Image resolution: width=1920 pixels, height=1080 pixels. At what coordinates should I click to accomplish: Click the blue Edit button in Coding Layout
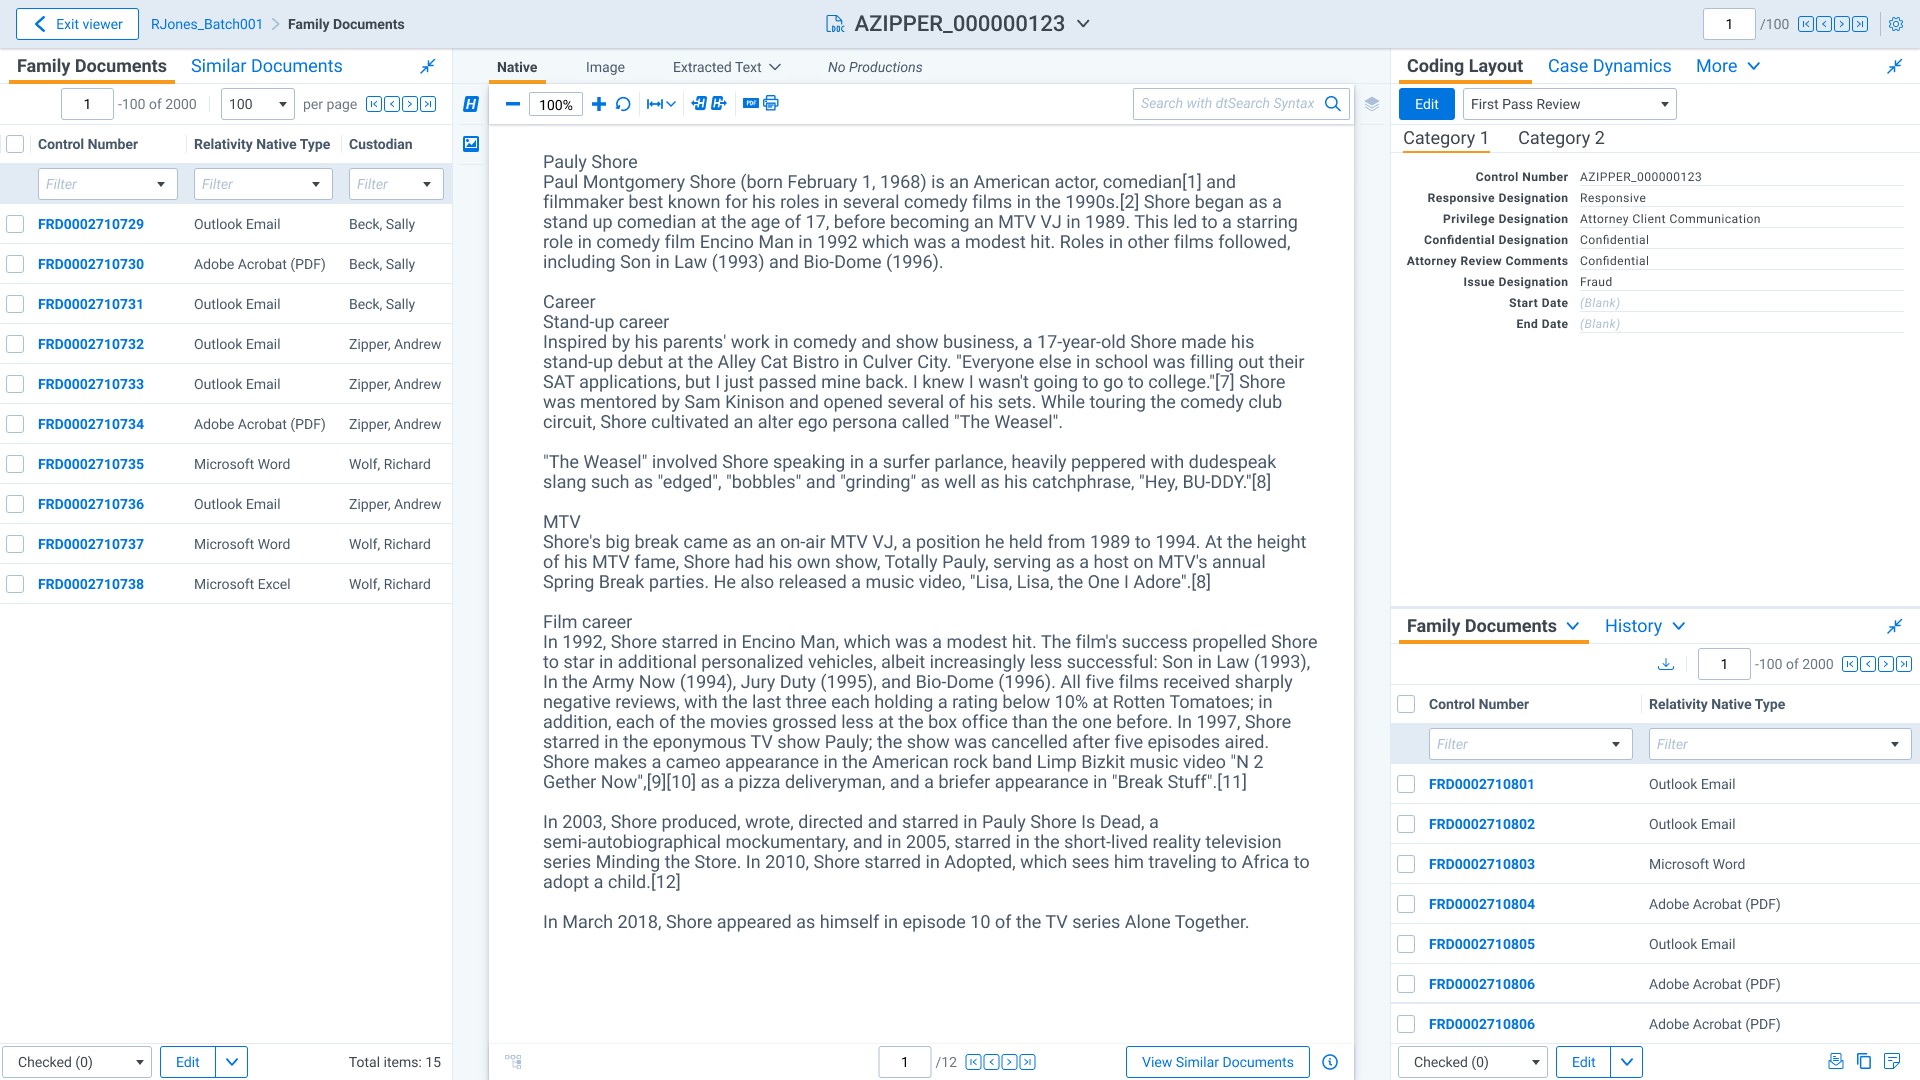[1427, 104]
